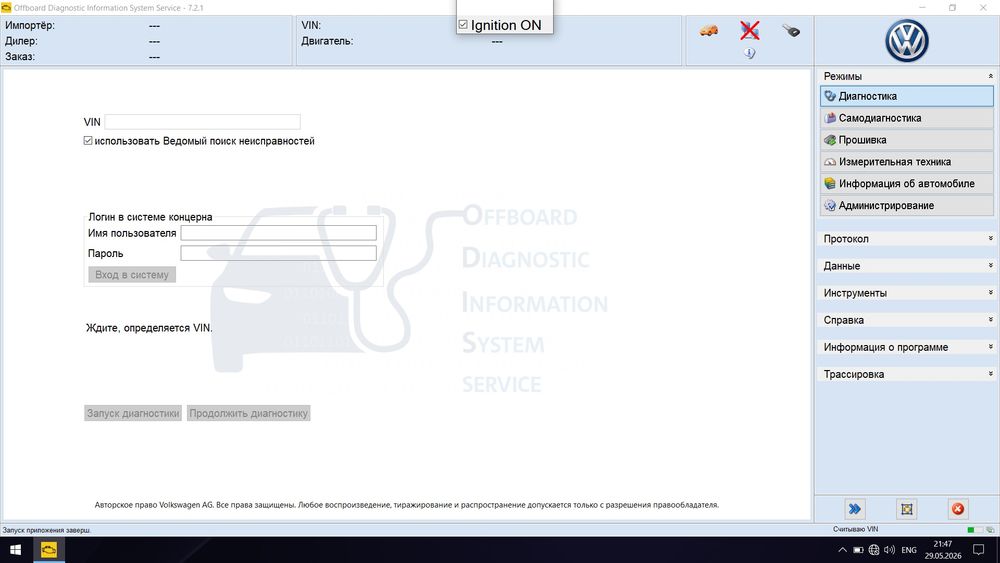Click the 'Запуск приложения заверш.' status text
Screen dimensions: 1000x563
[47, 530]
